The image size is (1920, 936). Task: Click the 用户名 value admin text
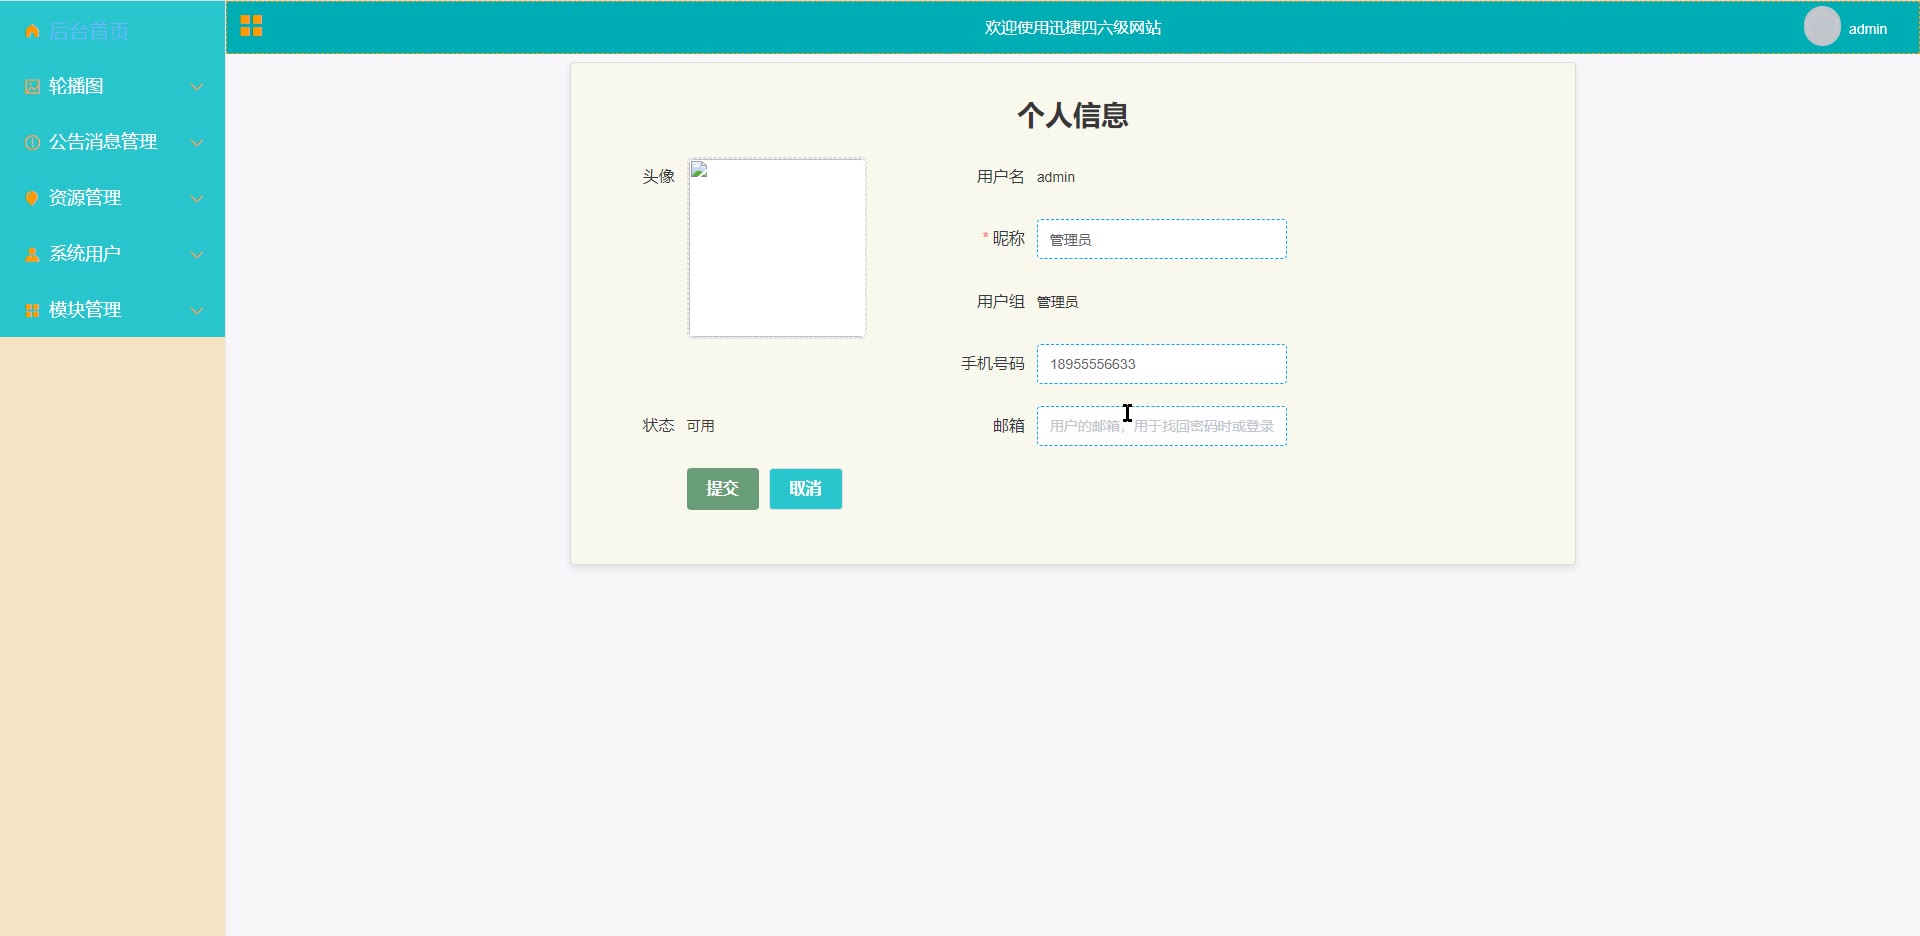(x=1055, y=177)
